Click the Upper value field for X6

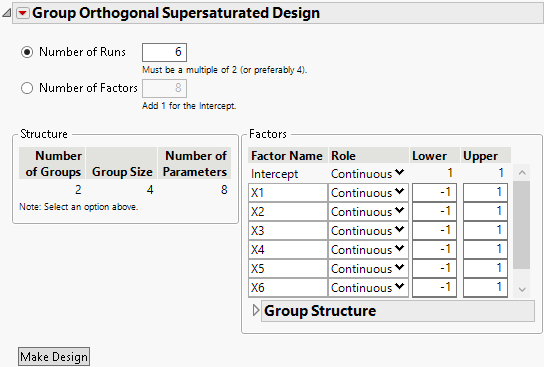[485, 288]
